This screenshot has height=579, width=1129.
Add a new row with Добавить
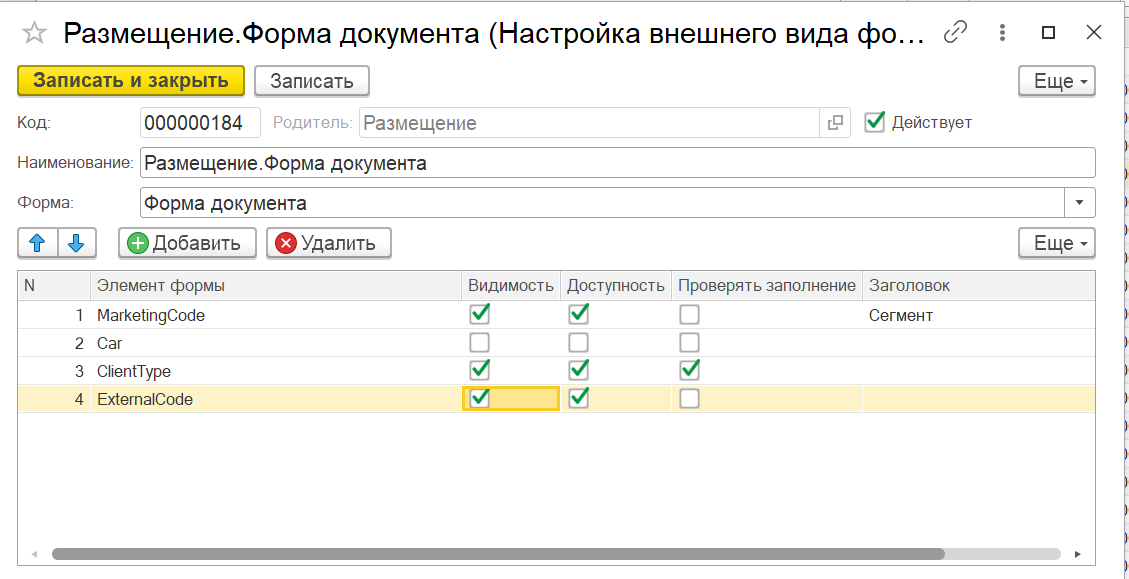point(187,243)
